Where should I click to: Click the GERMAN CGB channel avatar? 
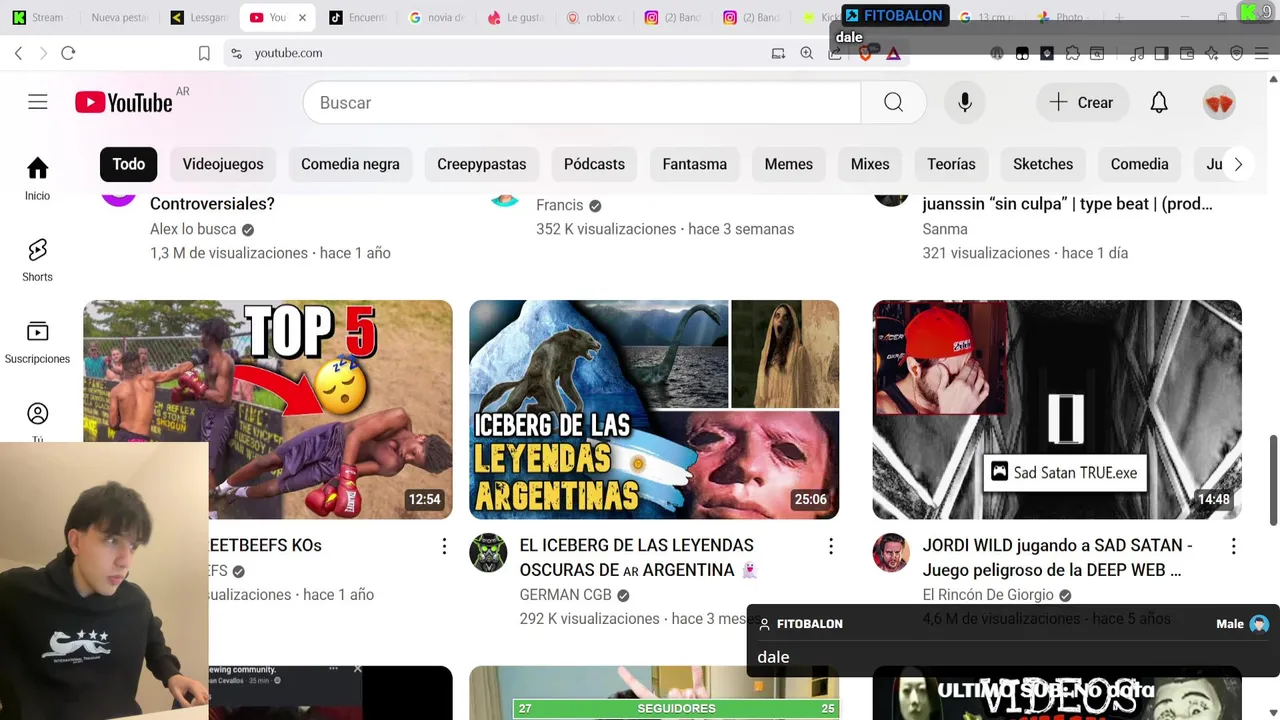click(x=488, y=553)
